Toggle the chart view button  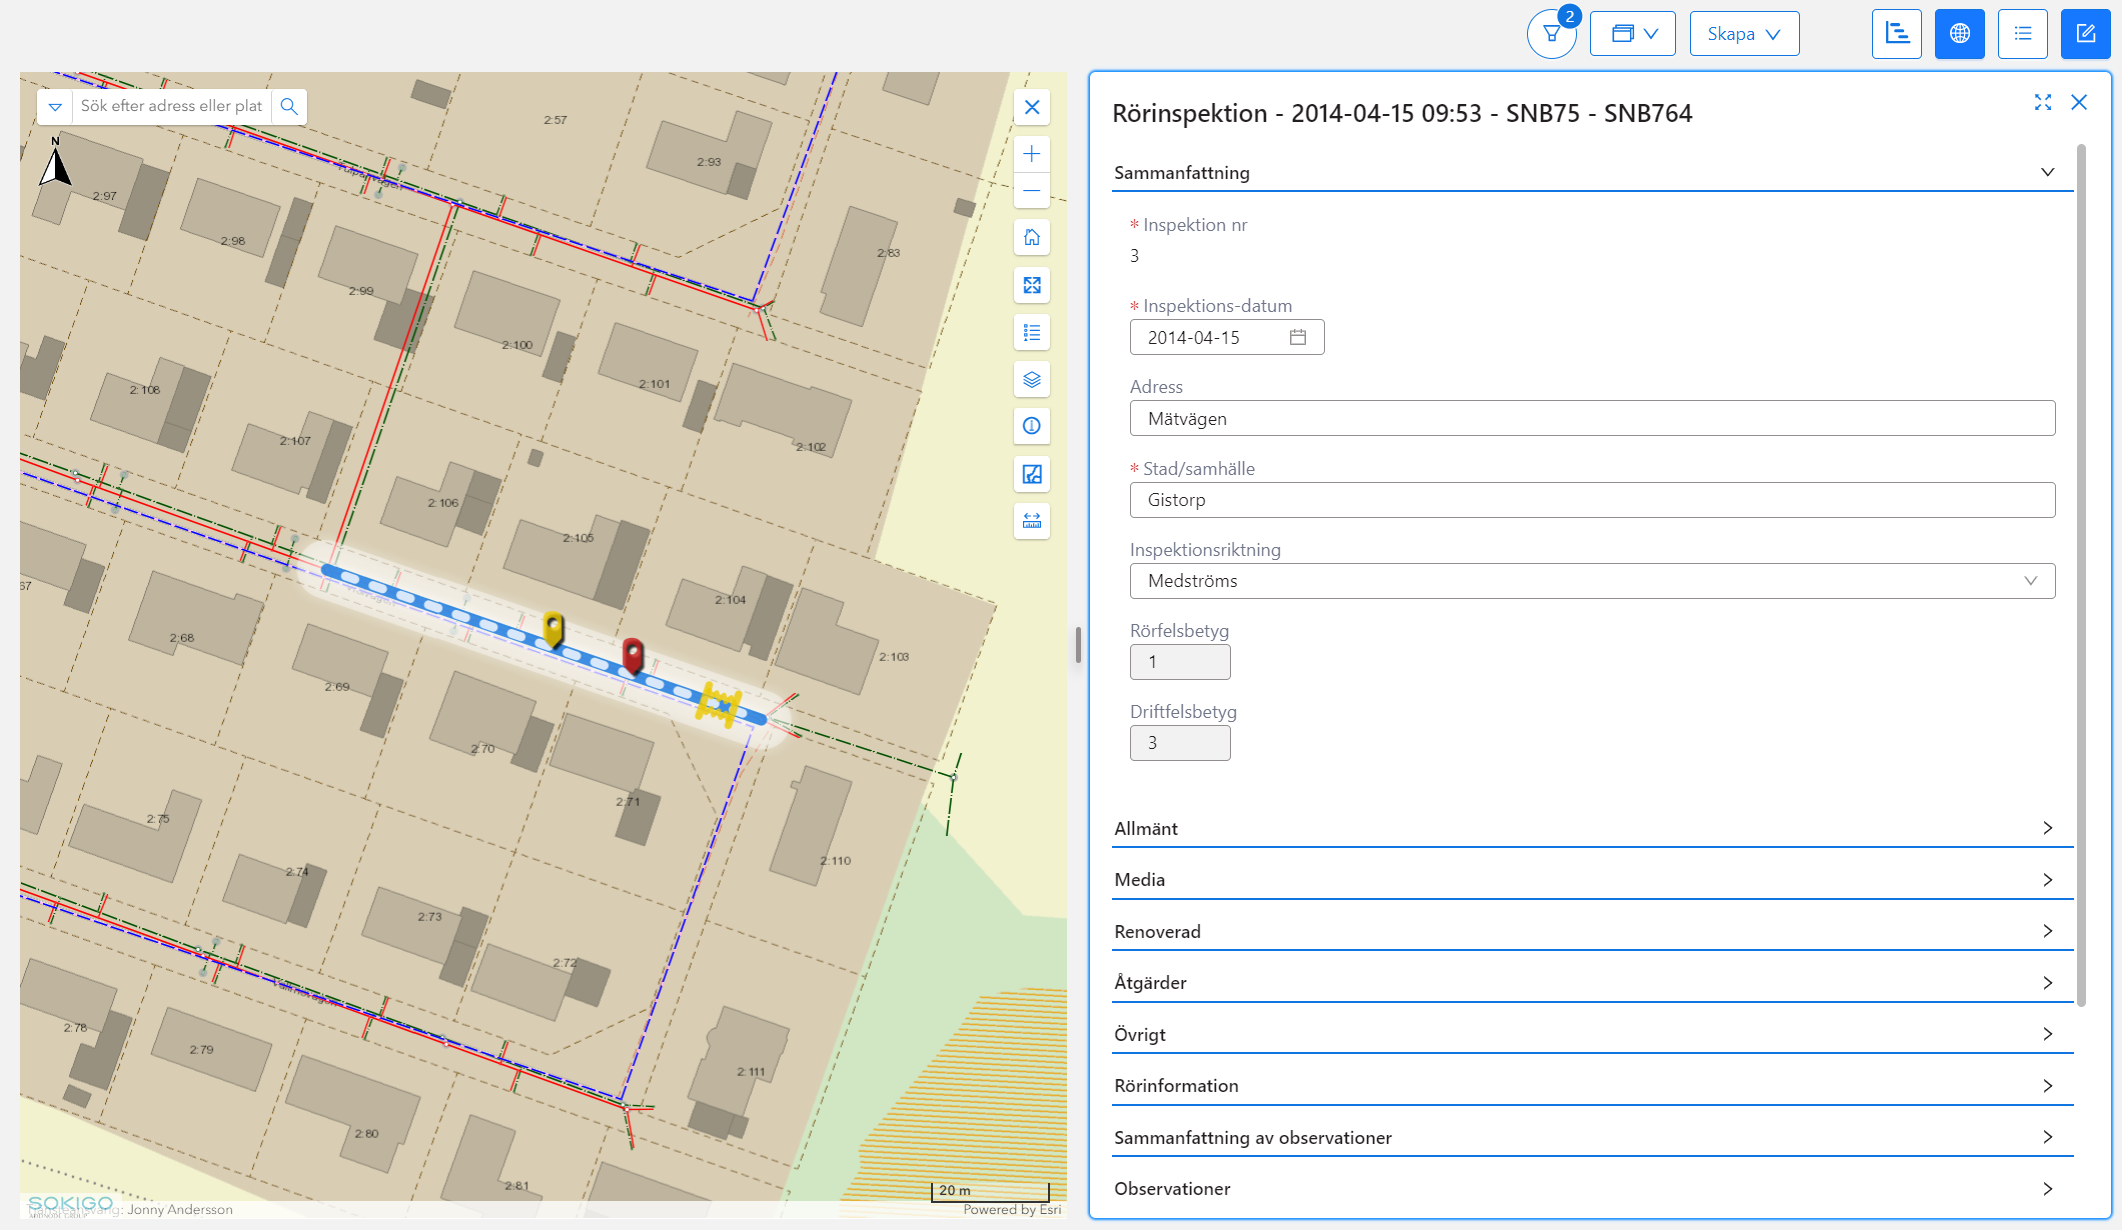1896,34
